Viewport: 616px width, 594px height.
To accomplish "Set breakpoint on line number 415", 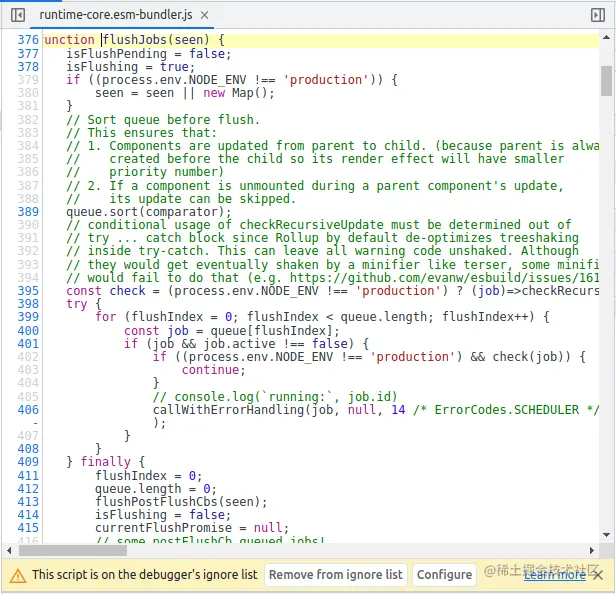I will [28, 528].
